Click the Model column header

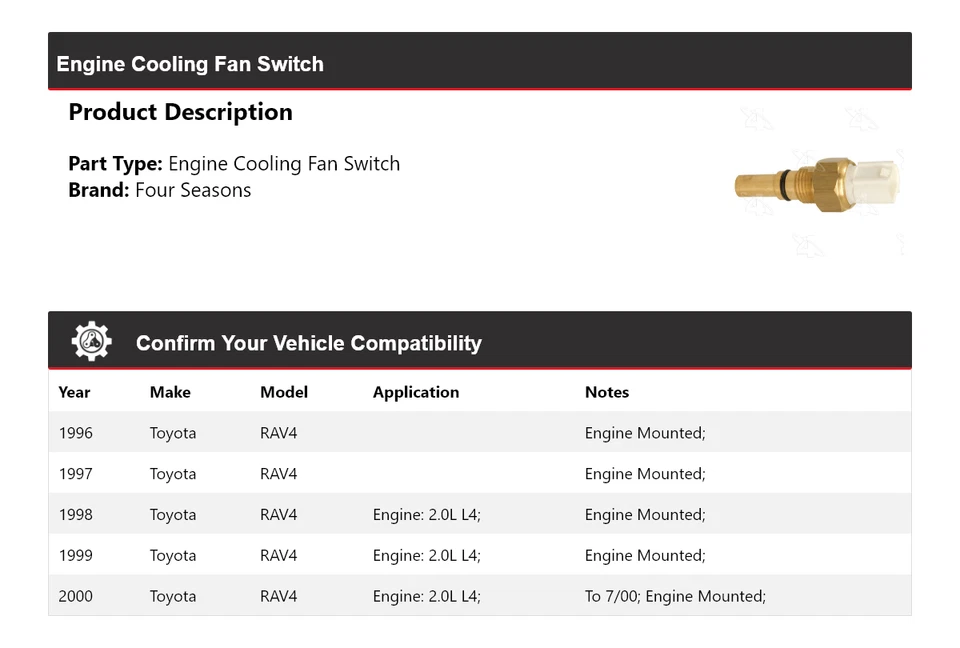pos(284,392)
